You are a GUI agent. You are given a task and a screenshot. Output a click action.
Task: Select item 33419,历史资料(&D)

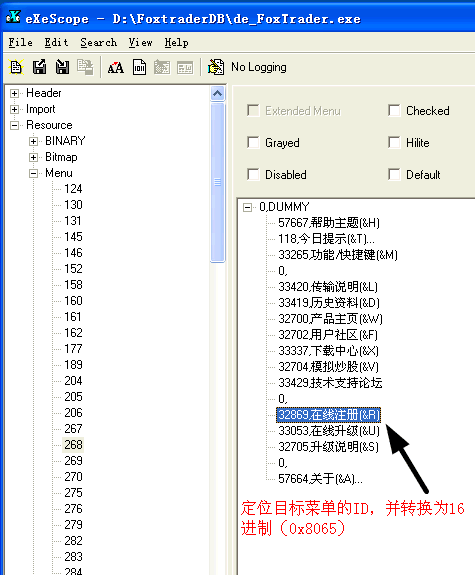pos(329,303)
